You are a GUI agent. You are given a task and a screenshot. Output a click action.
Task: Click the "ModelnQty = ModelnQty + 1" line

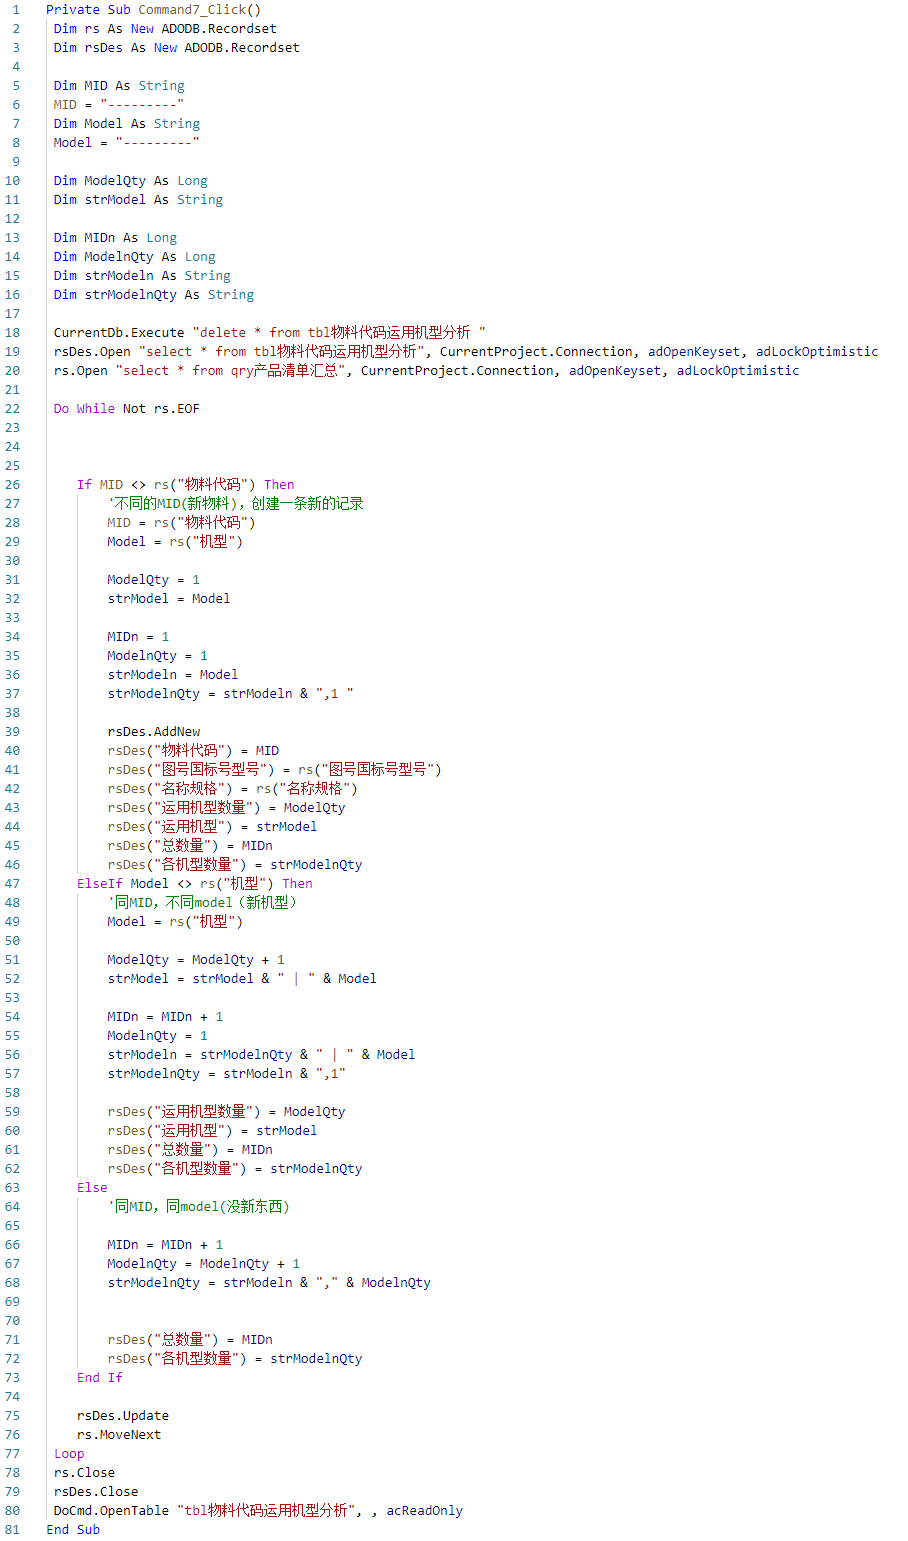pos(204,1264)
